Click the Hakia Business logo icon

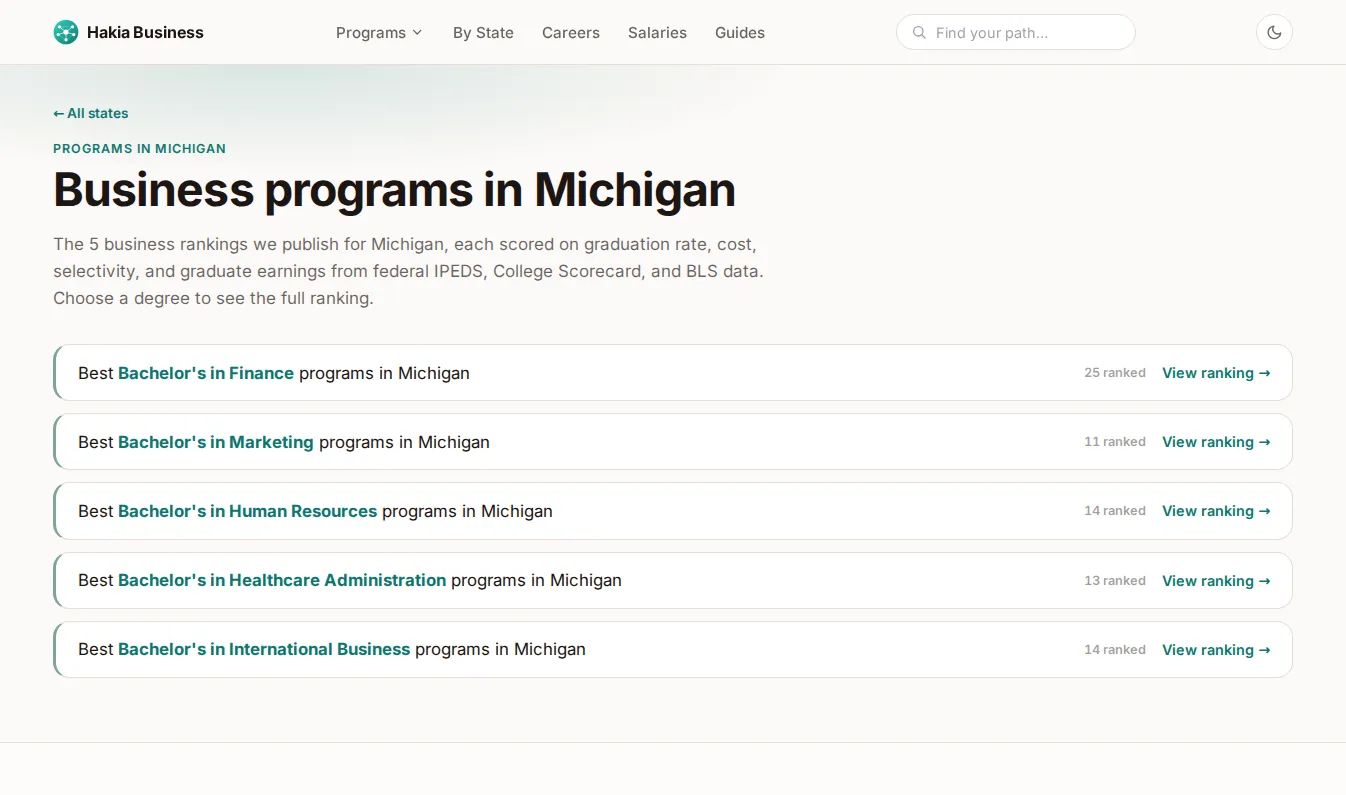click(x=66, y=32)
